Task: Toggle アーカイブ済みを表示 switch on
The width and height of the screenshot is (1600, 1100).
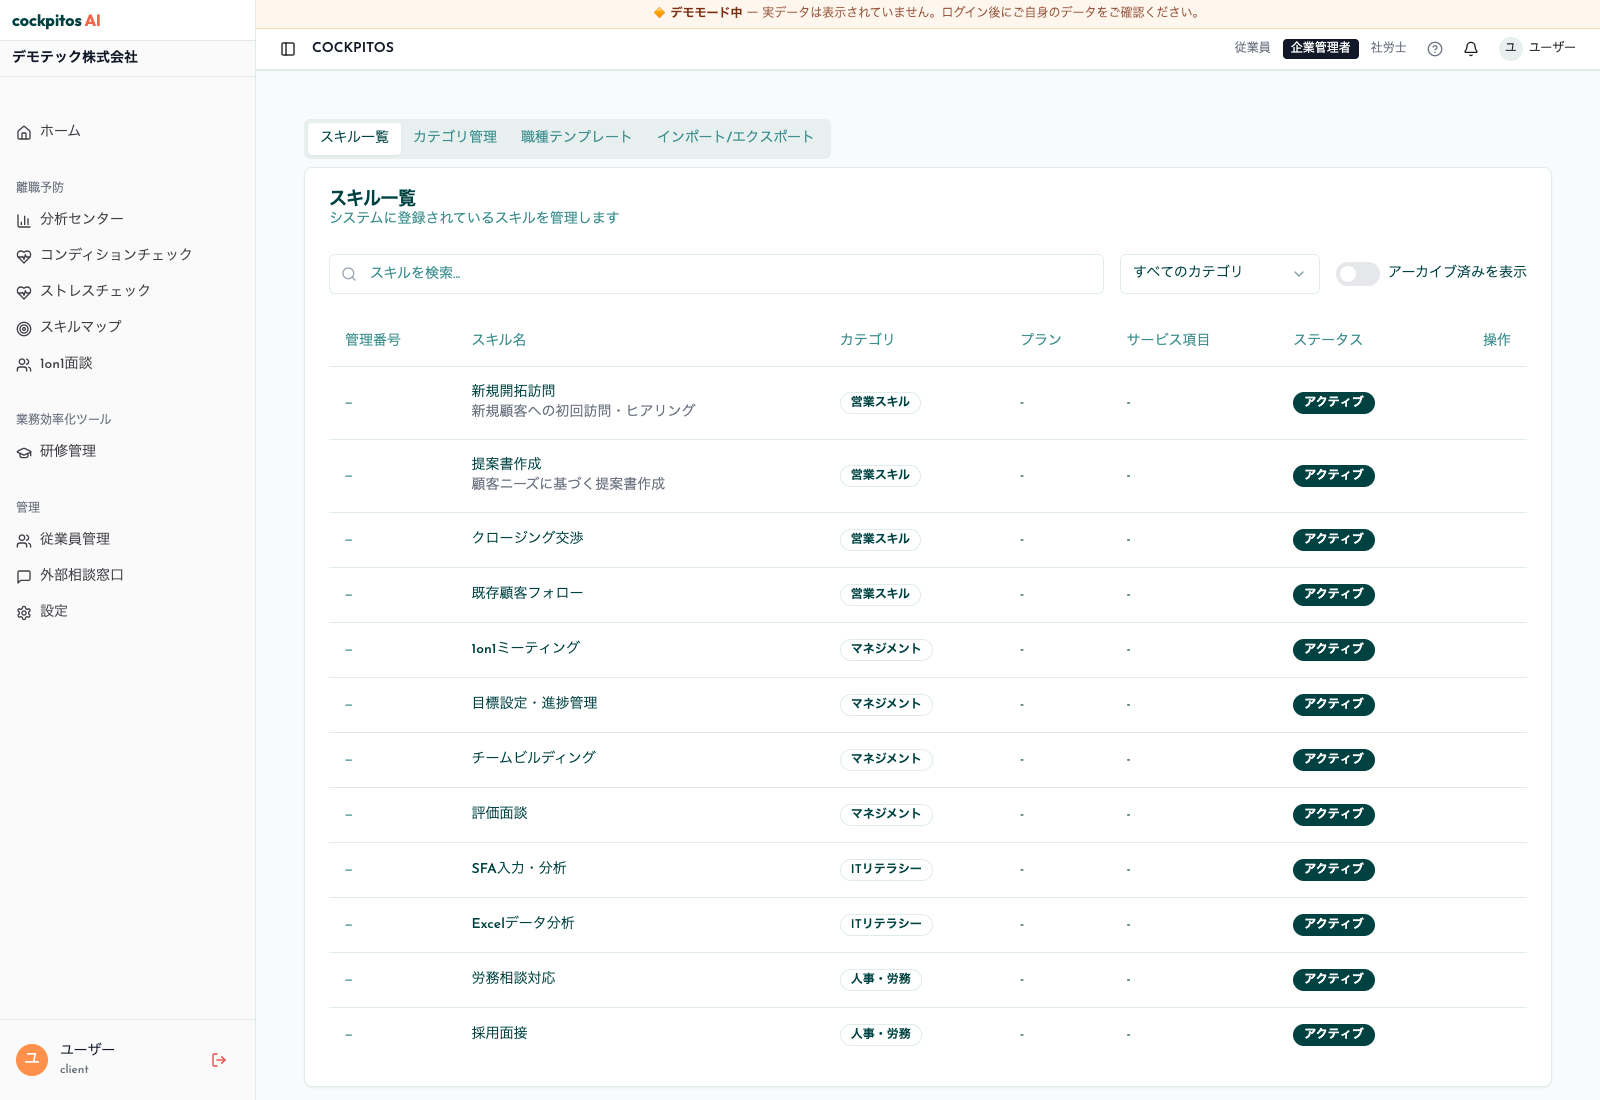Action: (x=1357, y=273)
